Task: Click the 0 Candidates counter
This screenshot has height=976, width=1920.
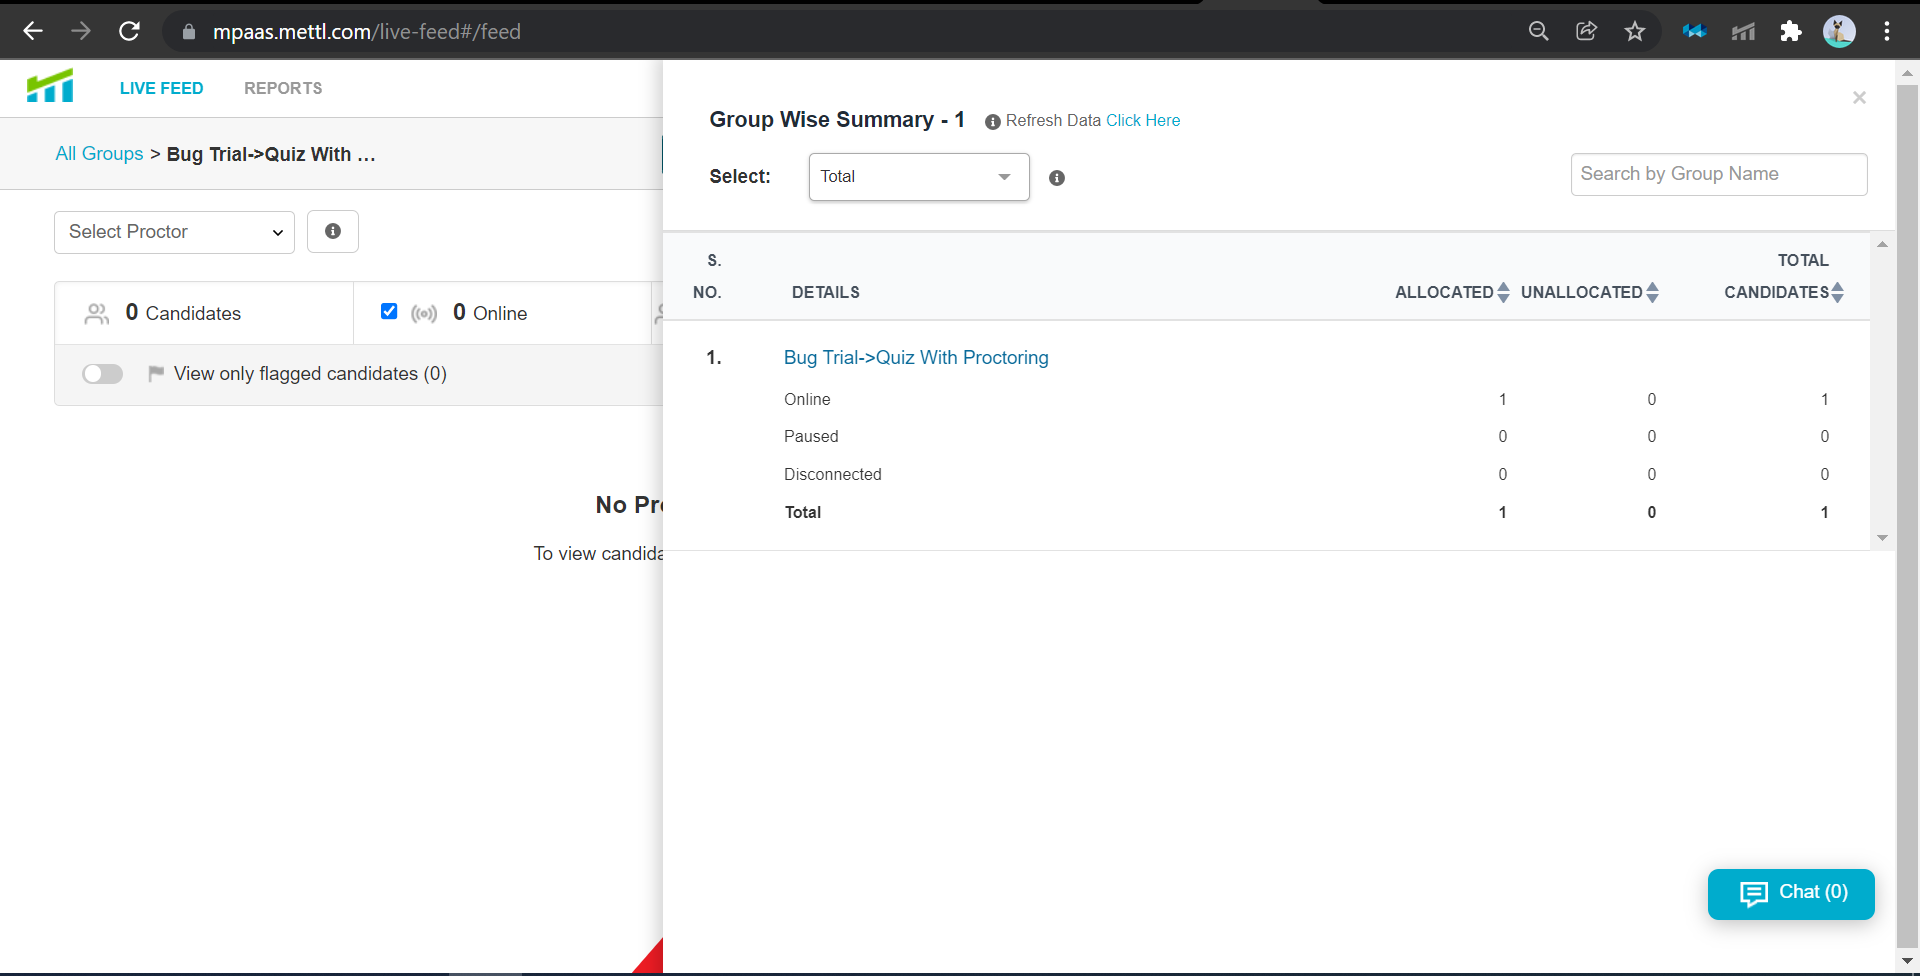Action: 183,313
